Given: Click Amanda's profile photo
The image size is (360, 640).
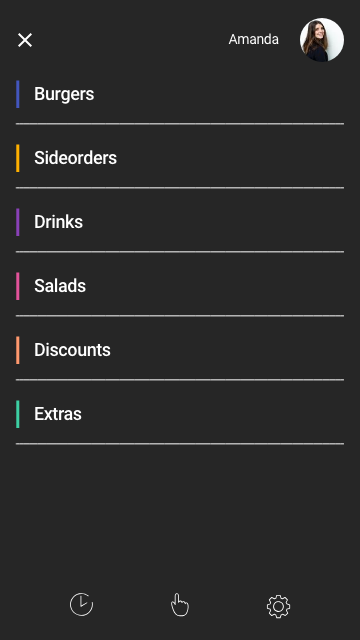Looking at the screenshot, I should (322, 40).
